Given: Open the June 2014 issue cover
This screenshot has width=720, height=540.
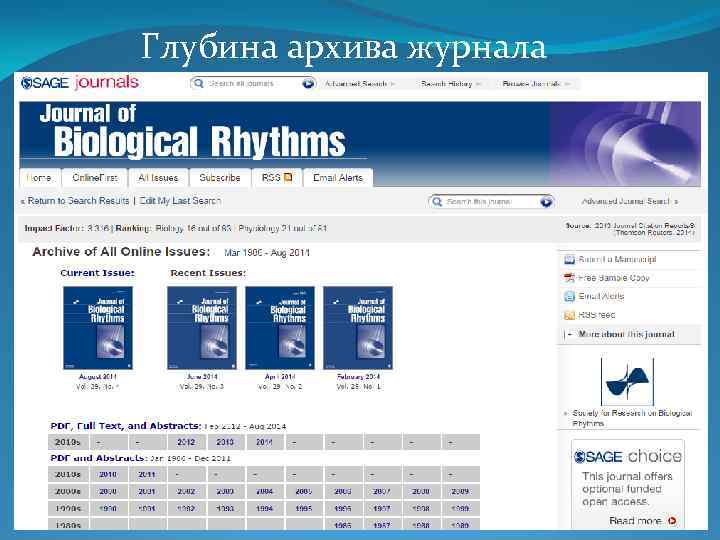Looking at the screenshot, I should point(202,328).
